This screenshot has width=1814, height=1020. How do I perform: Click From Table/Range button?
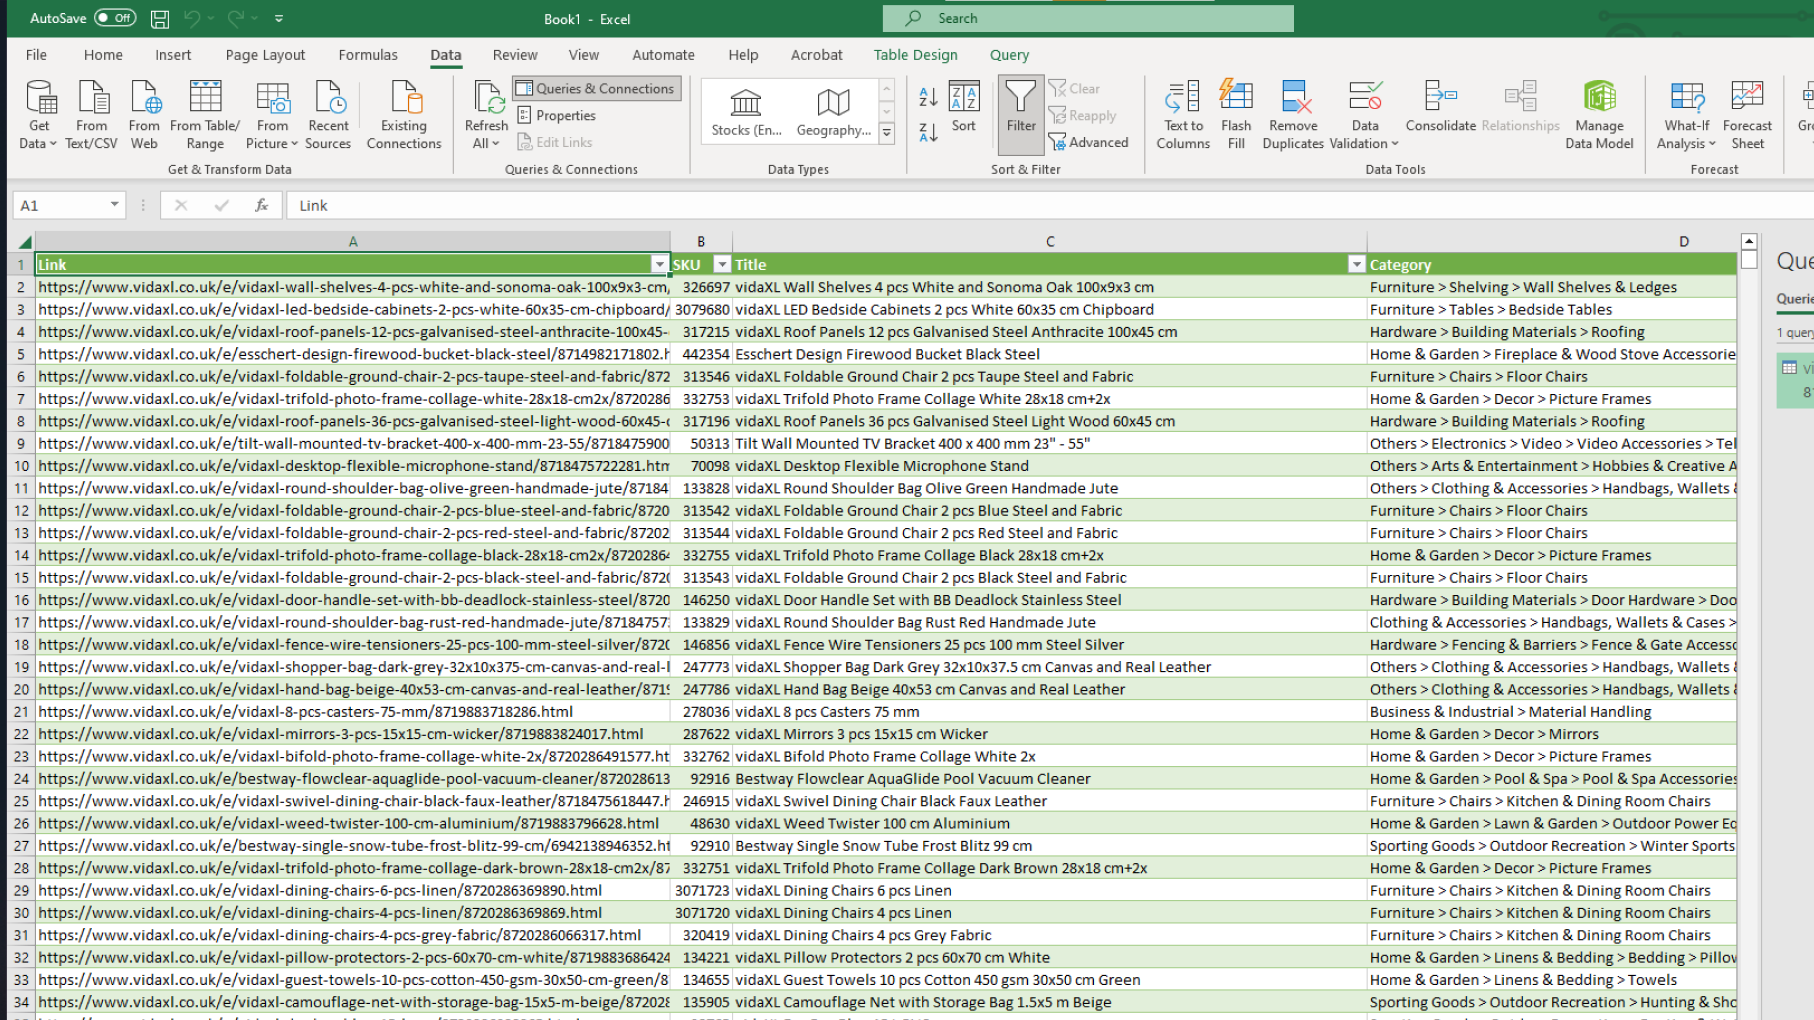(x=205, y=115)
